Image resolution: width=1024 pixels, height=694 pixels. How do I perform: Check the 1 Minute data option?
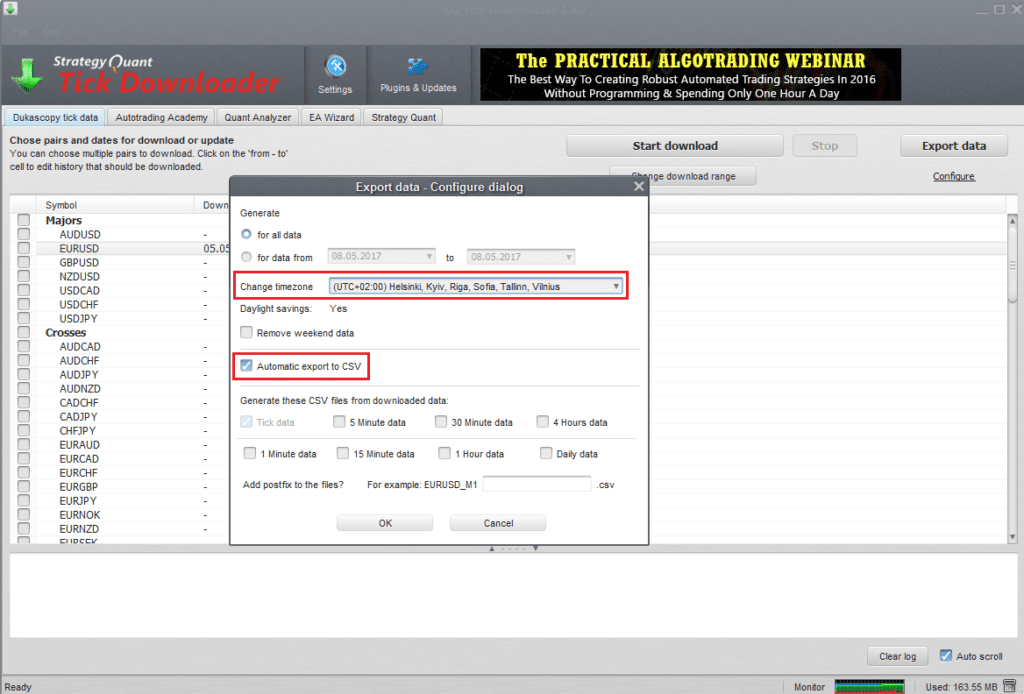[249, 453]
